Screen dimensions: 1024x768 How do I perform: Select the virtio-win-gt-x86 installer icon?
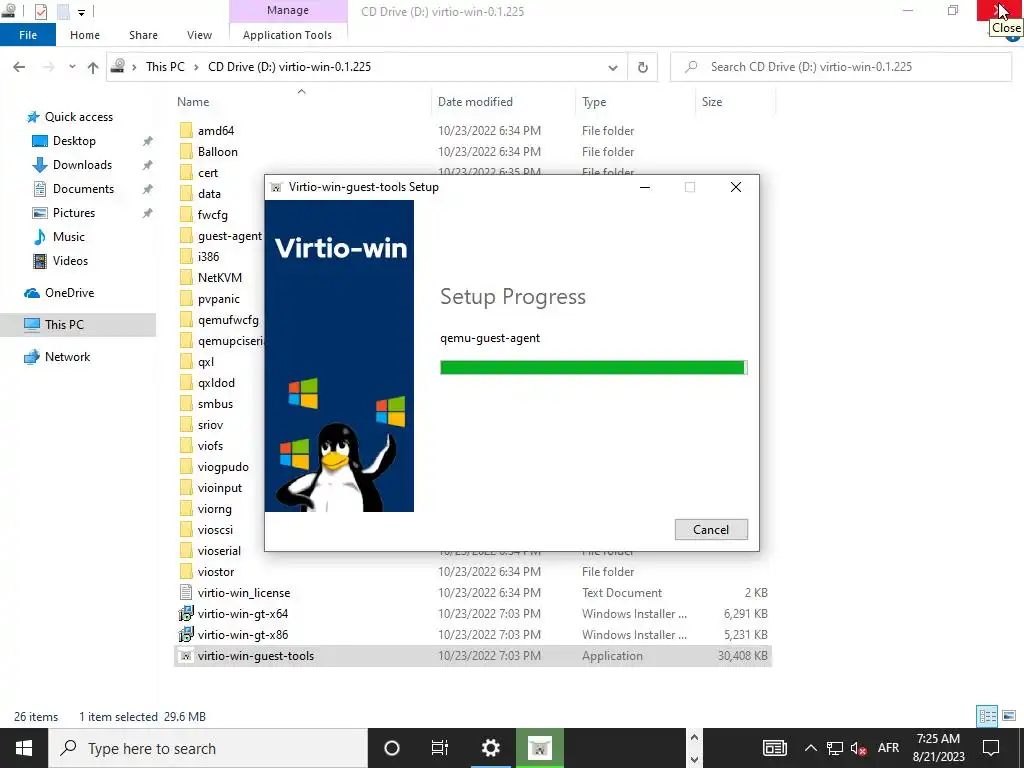click(186, 634)
